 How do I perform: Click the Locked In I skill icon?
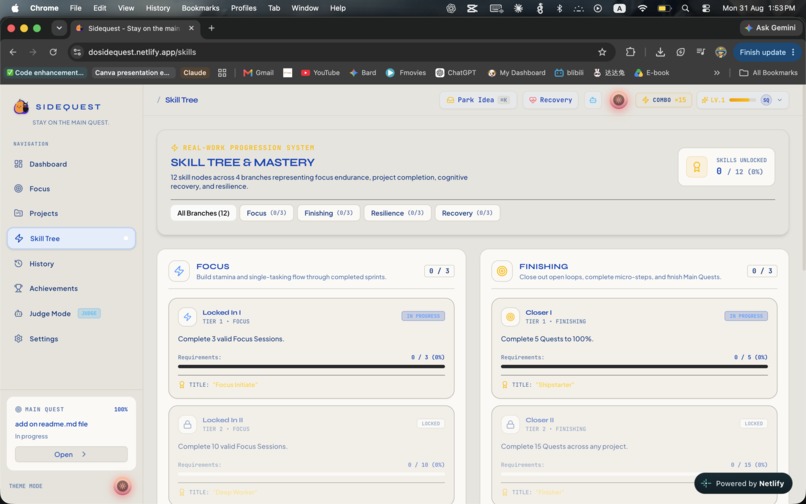point(187,317)
